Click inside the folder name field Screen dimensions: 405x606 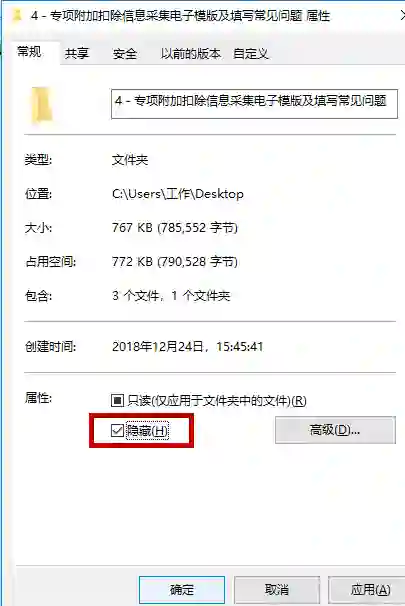pyautogui.click(x=254, y=104)
